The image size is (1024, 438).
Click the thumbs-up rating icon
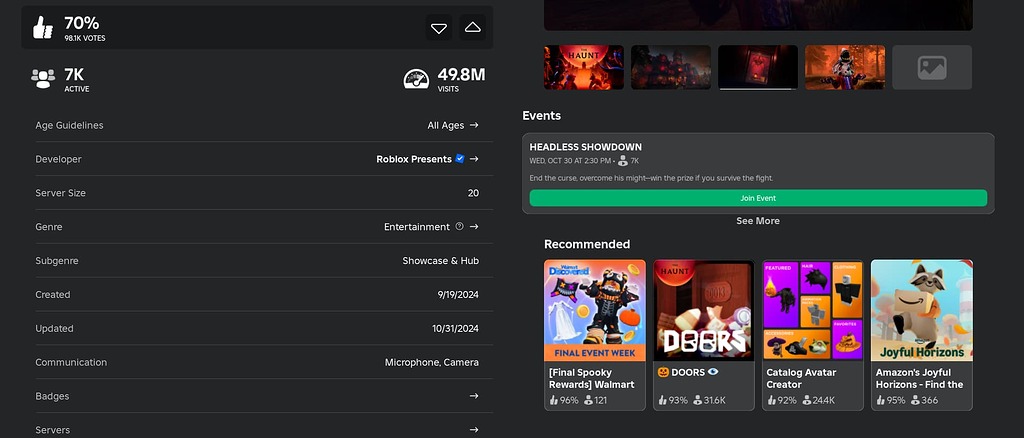[43, 27]
